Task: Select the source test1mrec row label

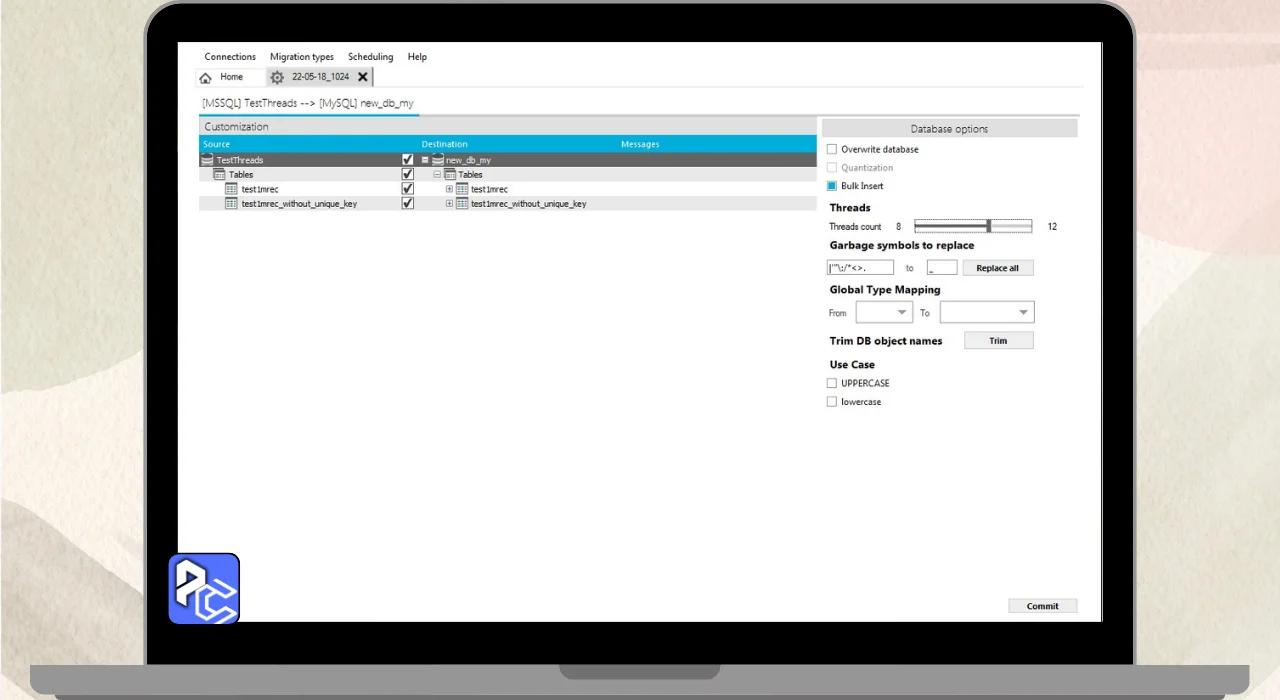Action: pyautogui.click(x=260, y=189)
